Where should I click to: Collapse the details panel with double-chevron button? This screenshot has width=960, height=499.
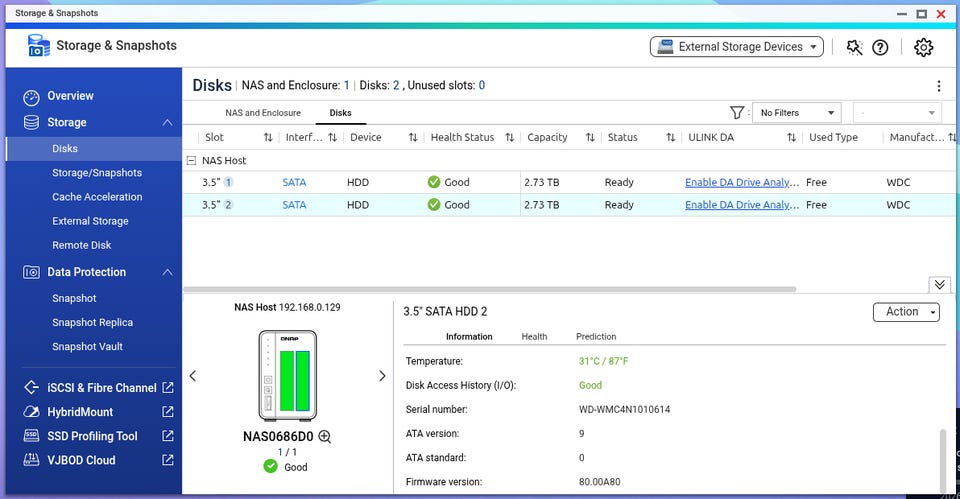[939, 285]
